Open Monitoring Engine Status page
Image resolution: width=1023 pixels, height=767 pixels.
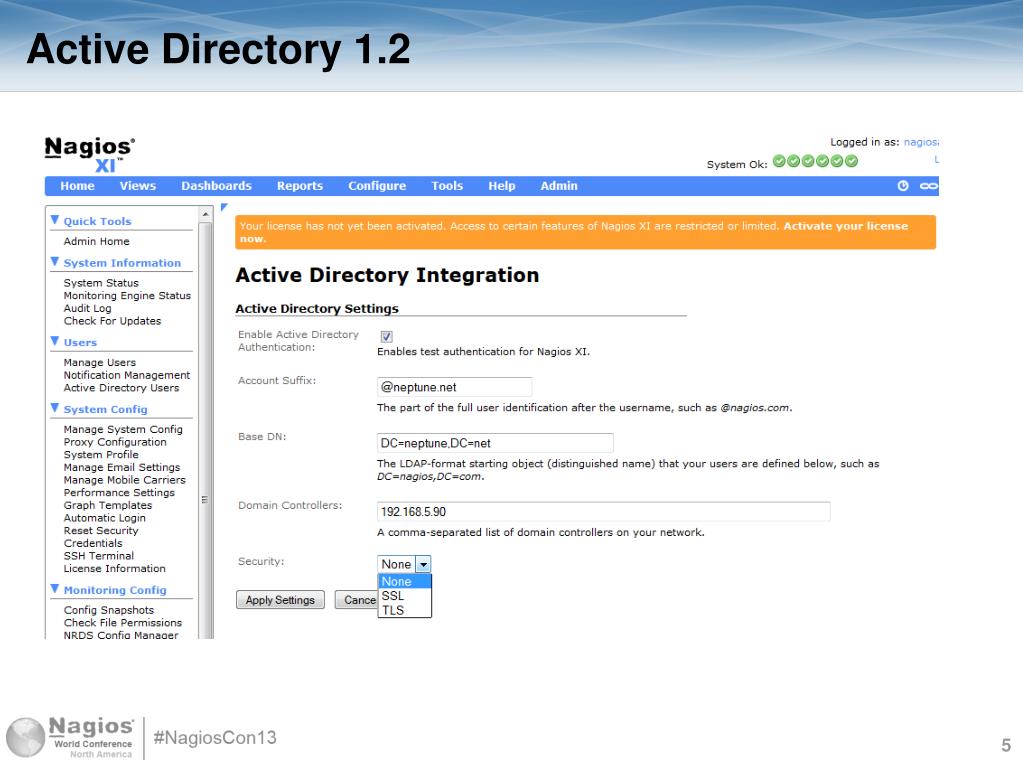pyautogui.click(x=127, y=295)
